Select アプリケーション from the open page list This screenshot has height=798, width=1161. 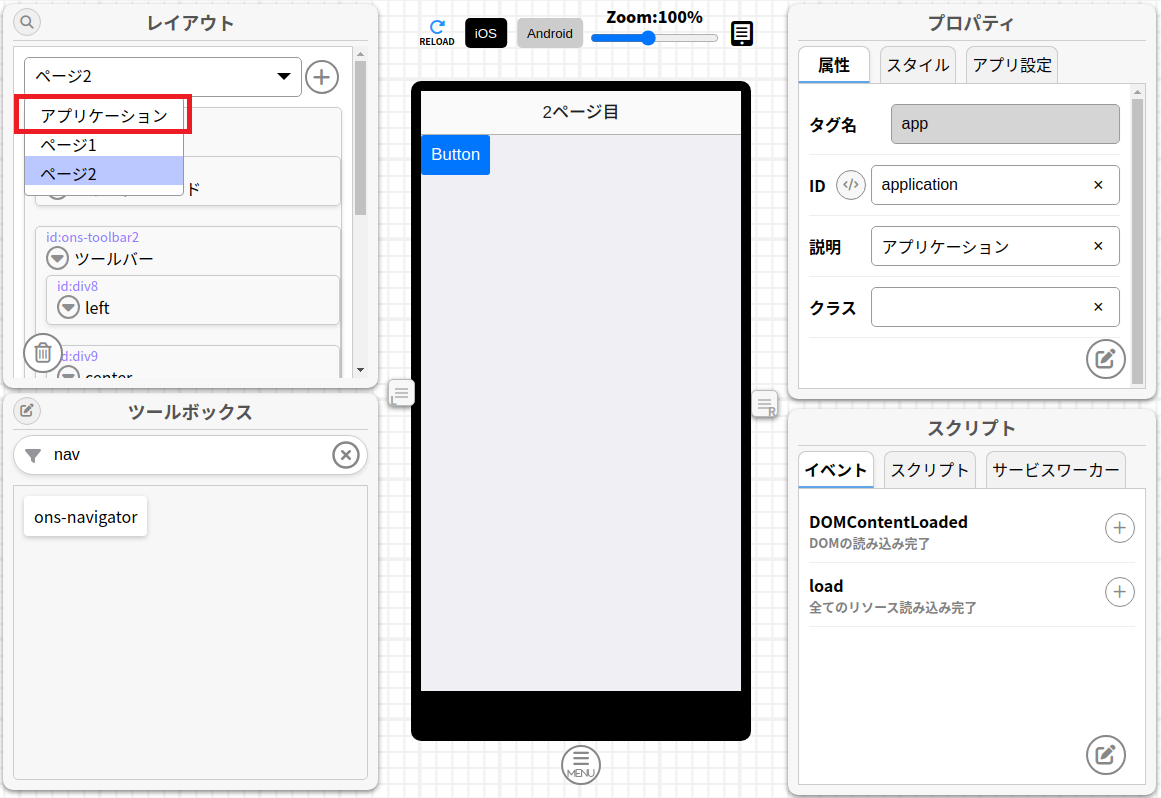coord(103,114)
